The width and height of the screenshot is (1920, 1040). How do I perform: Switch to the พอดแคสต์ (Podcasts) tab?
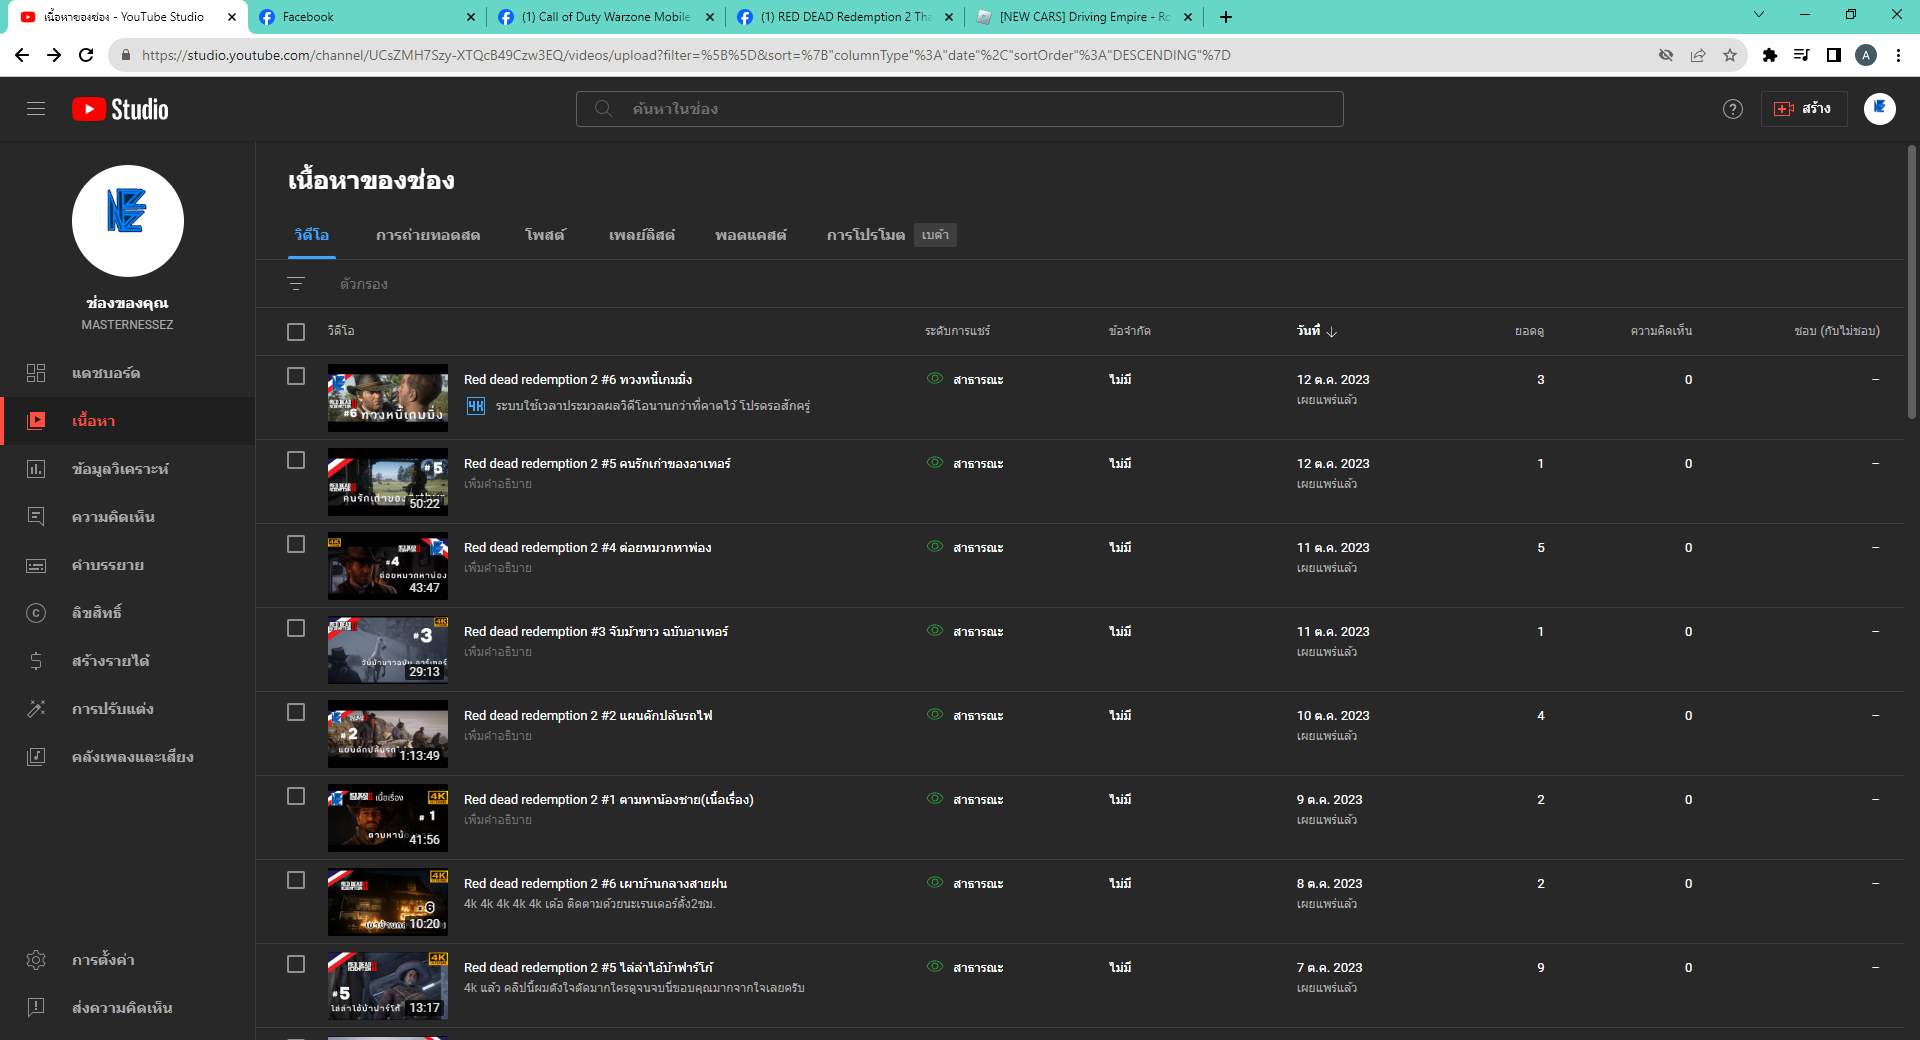751,236
